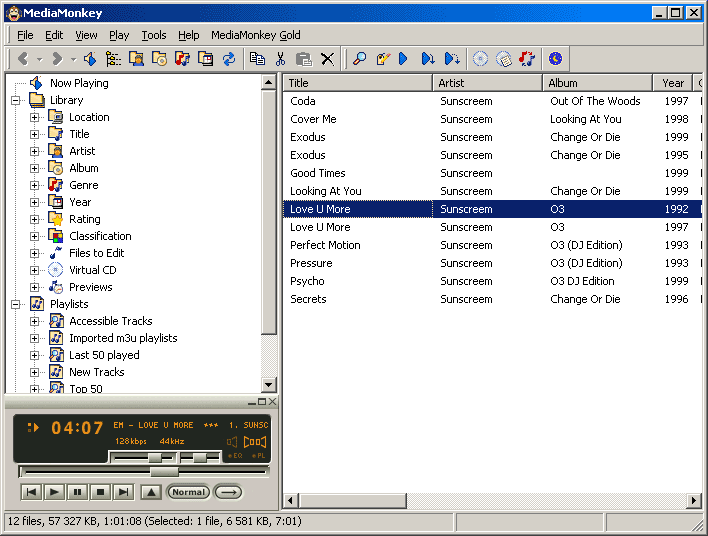Click the stereo indicator in player display

click(x=255, y=442)
